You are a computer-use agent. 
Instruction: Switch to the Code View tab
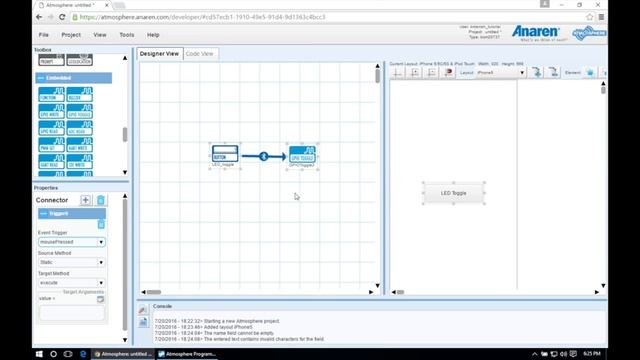(200, 53)
